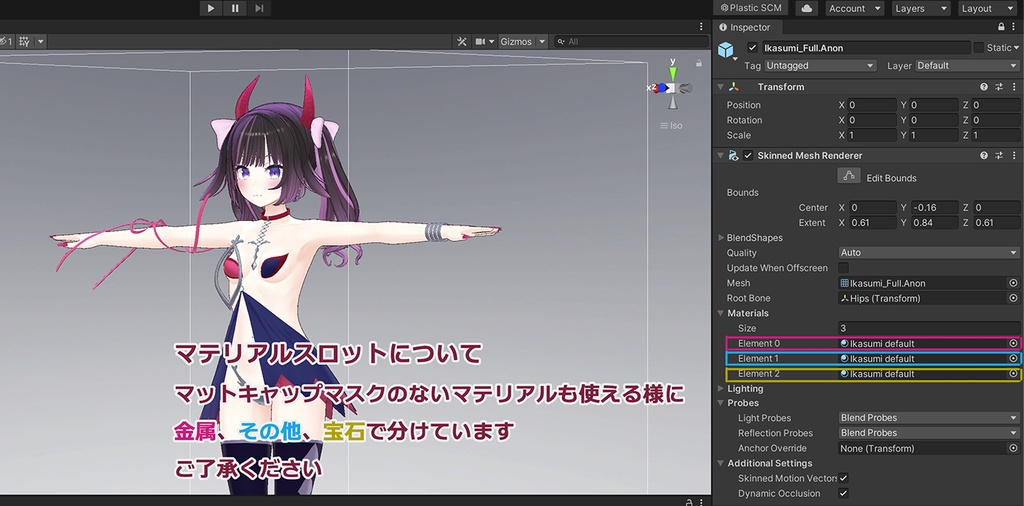Image resolution: width=1024 pixels, height=506 pixels.
Task: Open Scene view three-dot options menu
Action: [x=701, y=27]
